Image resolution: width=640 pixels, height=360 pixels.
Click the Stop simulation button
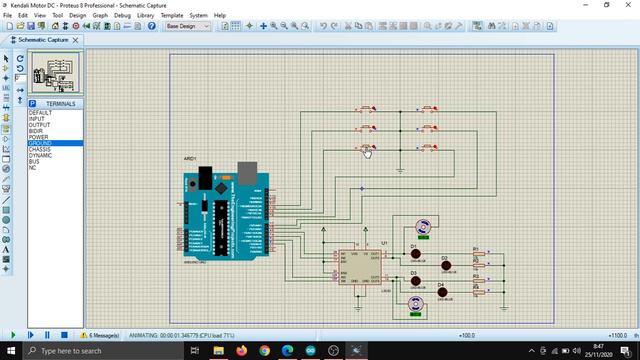tap(64, 335)
